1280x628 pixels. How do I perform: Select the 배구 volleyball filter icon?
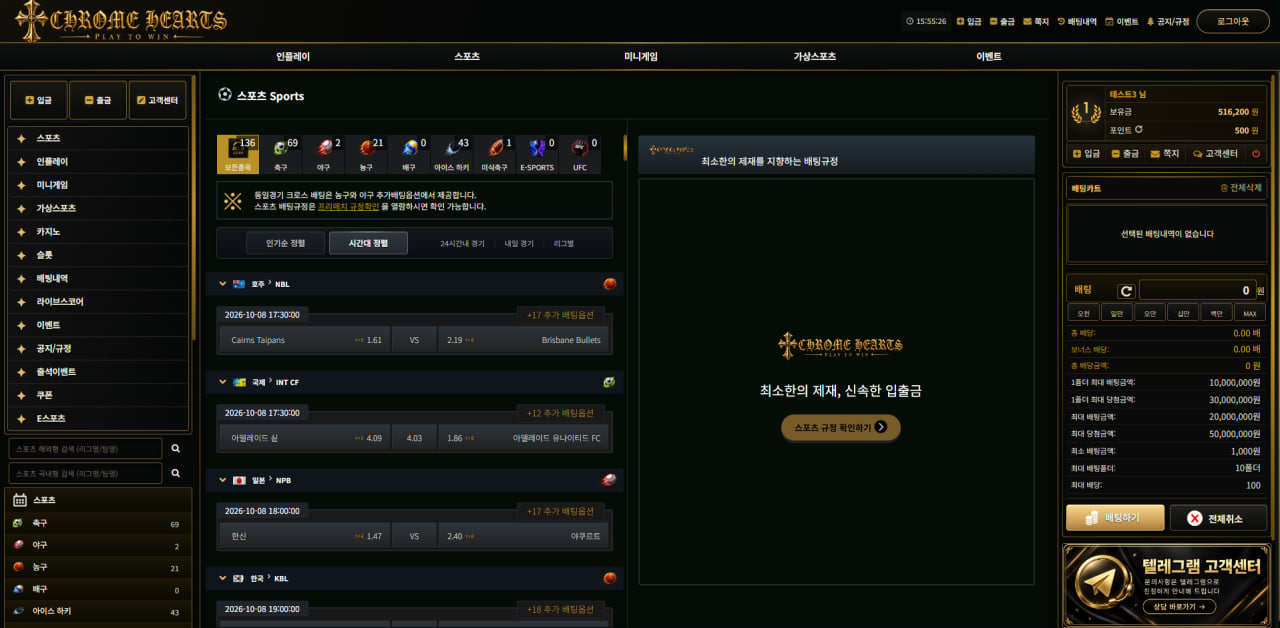pos(409,155)
